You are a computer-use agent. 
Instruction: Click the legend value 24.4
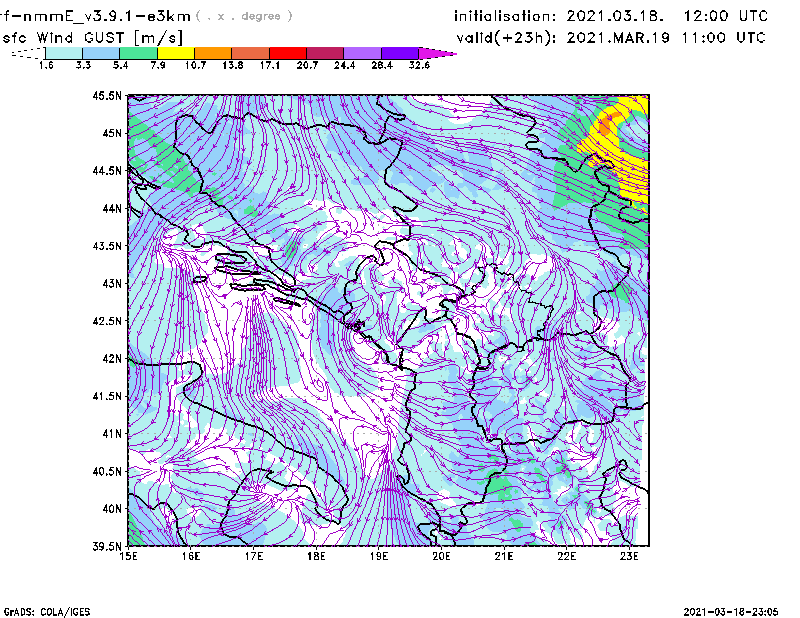[x=344, y=65]
